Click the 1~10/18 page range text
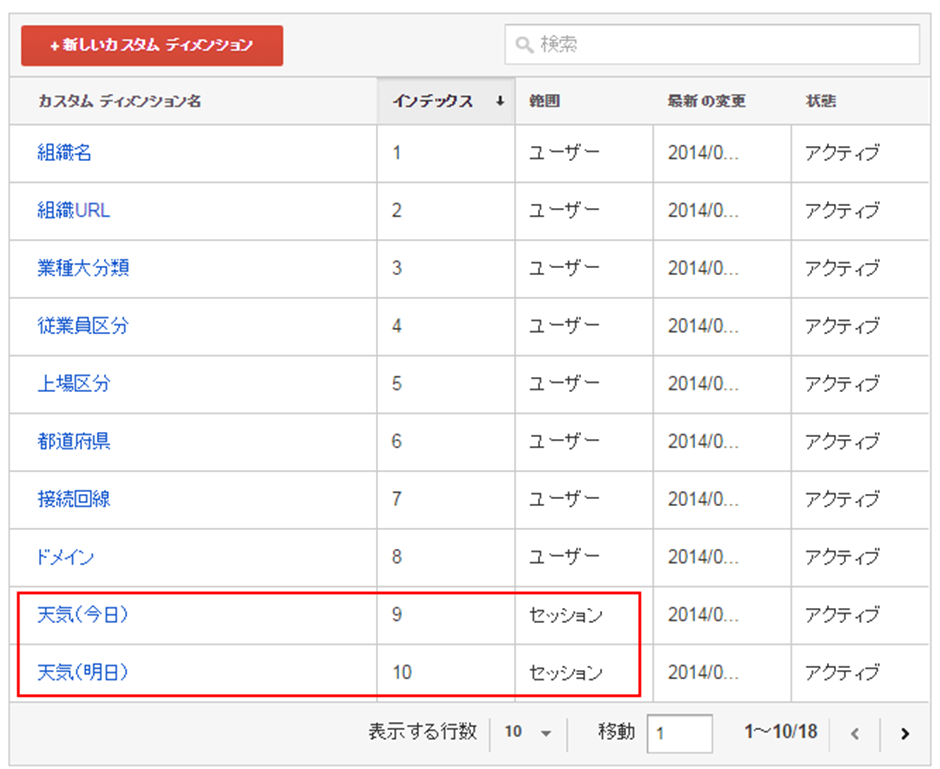 [x=781, y=732]
